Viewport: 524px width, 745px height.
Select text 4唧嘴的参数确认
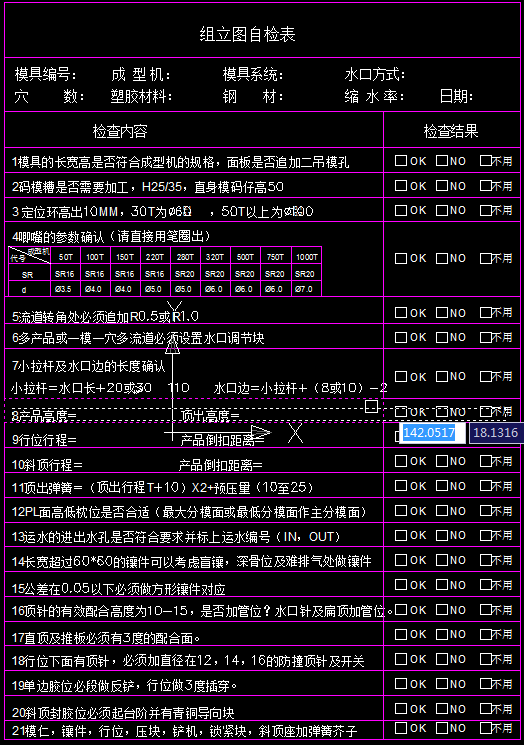57,237
